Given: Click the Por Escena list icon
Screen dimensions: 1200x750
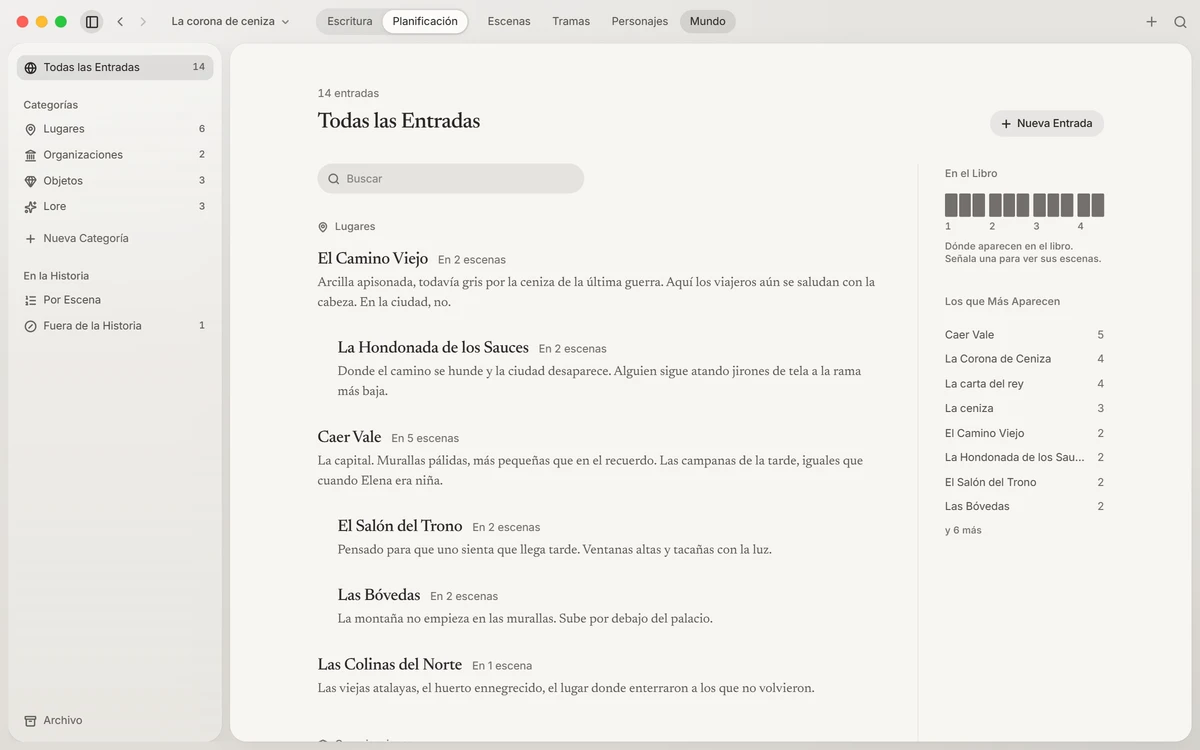Looking at the screenshot, I should [30, 300].
